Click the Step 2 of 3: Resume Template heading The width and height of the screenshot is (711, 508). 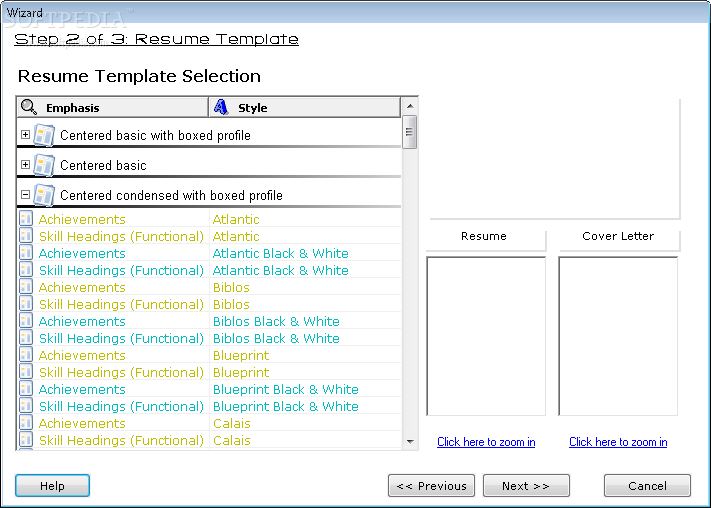pyautogui.click(x=156, y=39)
